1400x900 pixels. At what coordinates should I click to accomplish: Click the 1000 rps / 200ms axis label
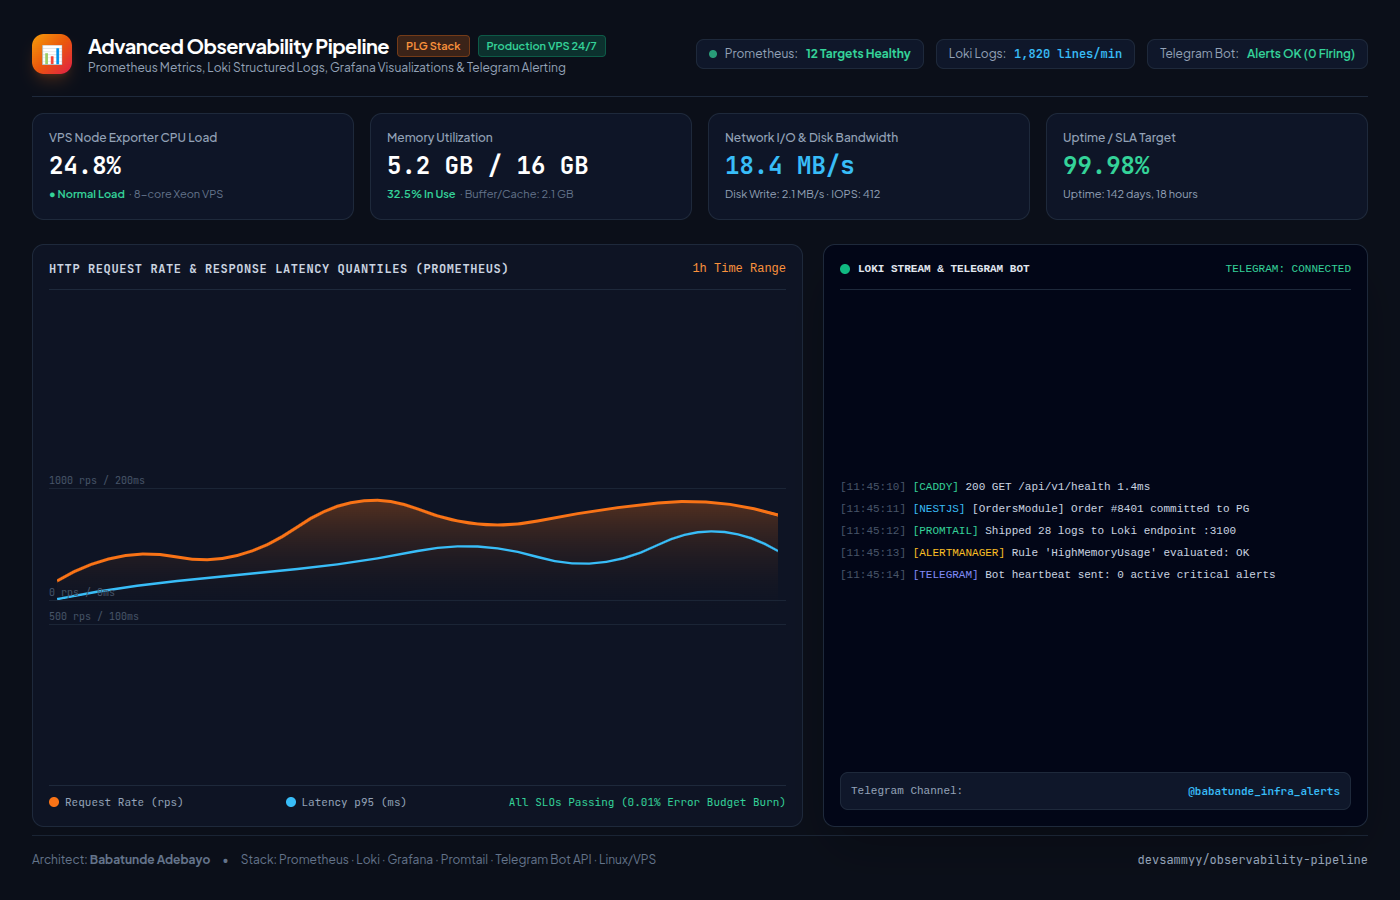click(x=97, y=481)
